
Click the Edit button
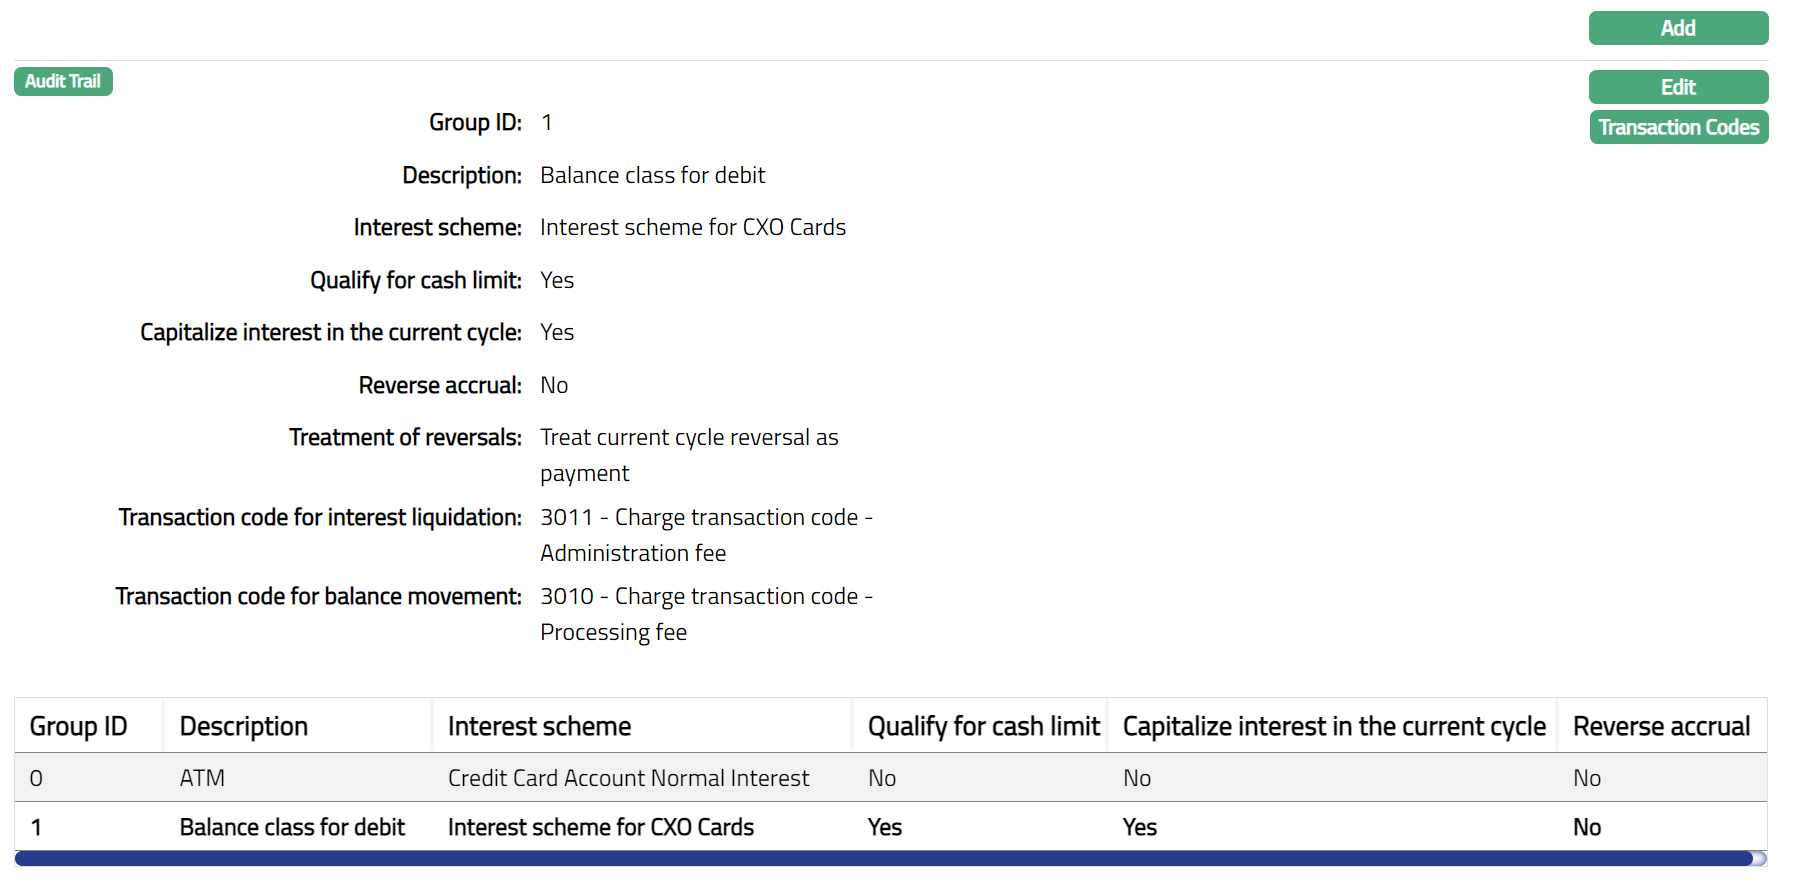1677,87
